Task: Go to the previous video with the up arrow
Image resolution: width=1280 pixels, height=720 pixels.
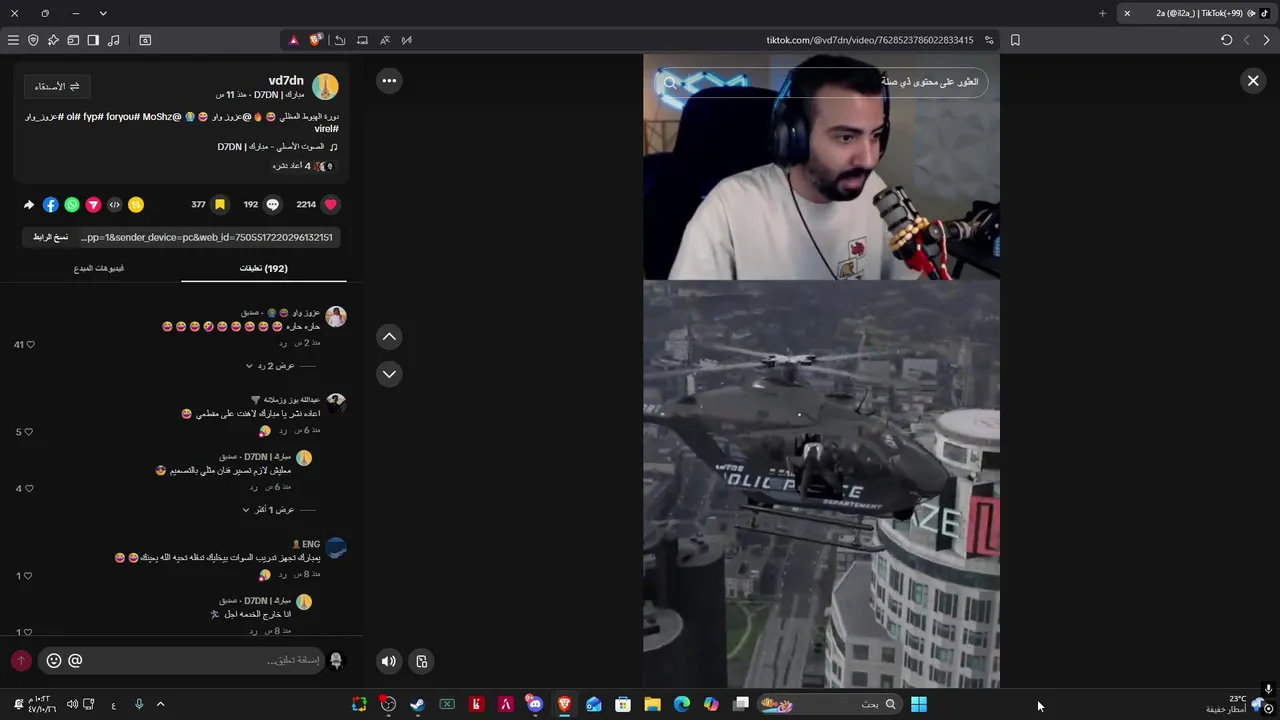Action: [389, 337]
